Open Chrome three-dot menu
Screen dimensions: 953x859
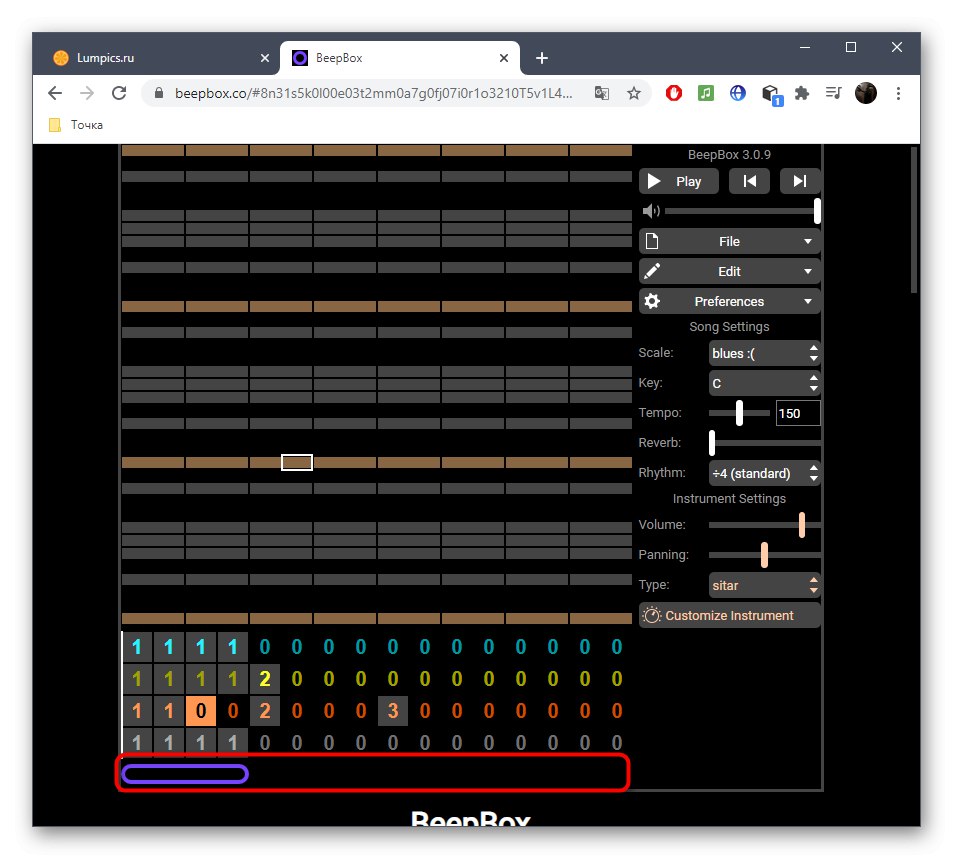[x=898, y=93]
